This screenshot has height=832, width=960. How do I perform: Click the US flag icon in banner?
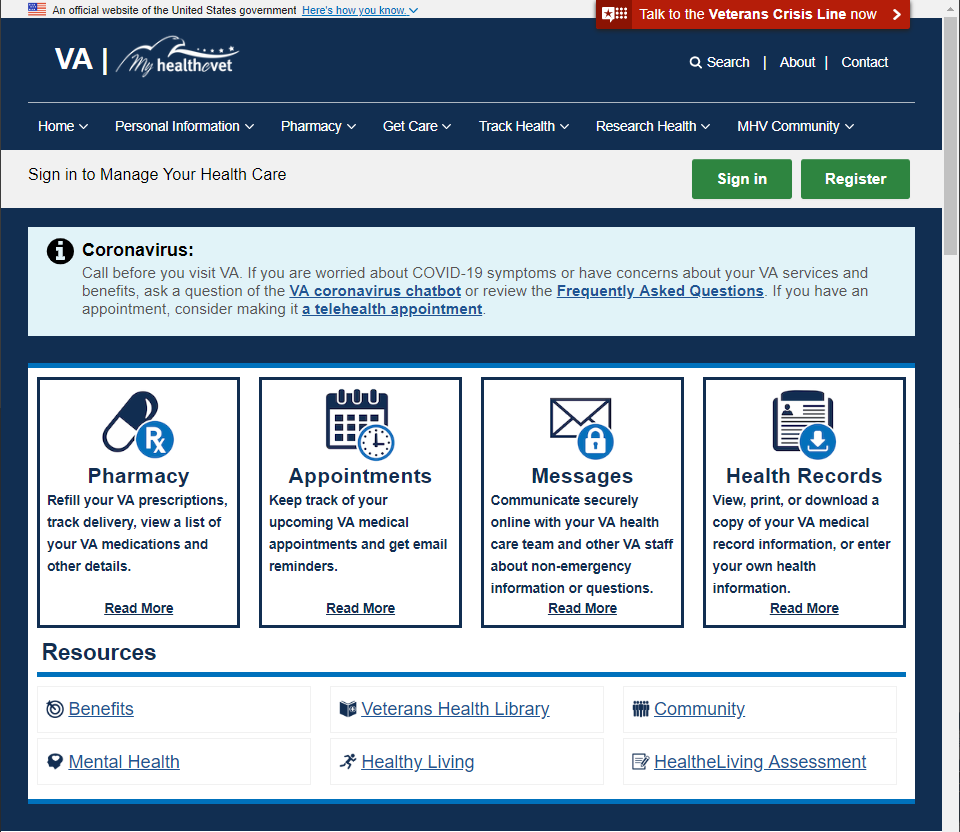pos(37,9)
